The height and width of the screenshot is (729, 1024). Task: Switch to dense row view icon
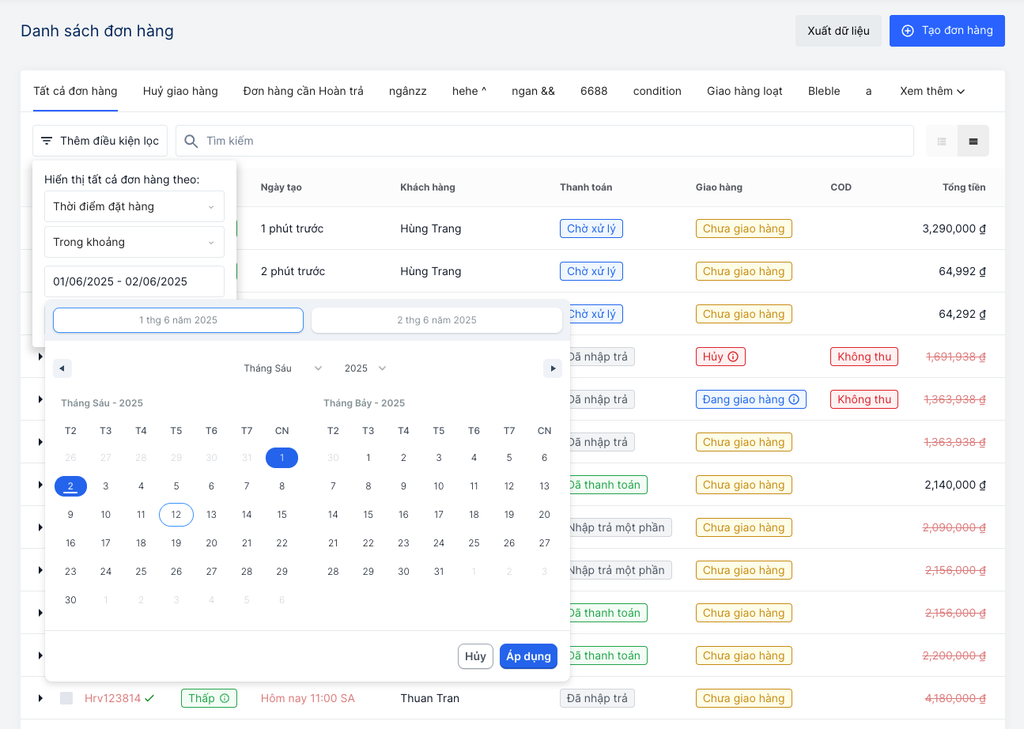(973, 141)
